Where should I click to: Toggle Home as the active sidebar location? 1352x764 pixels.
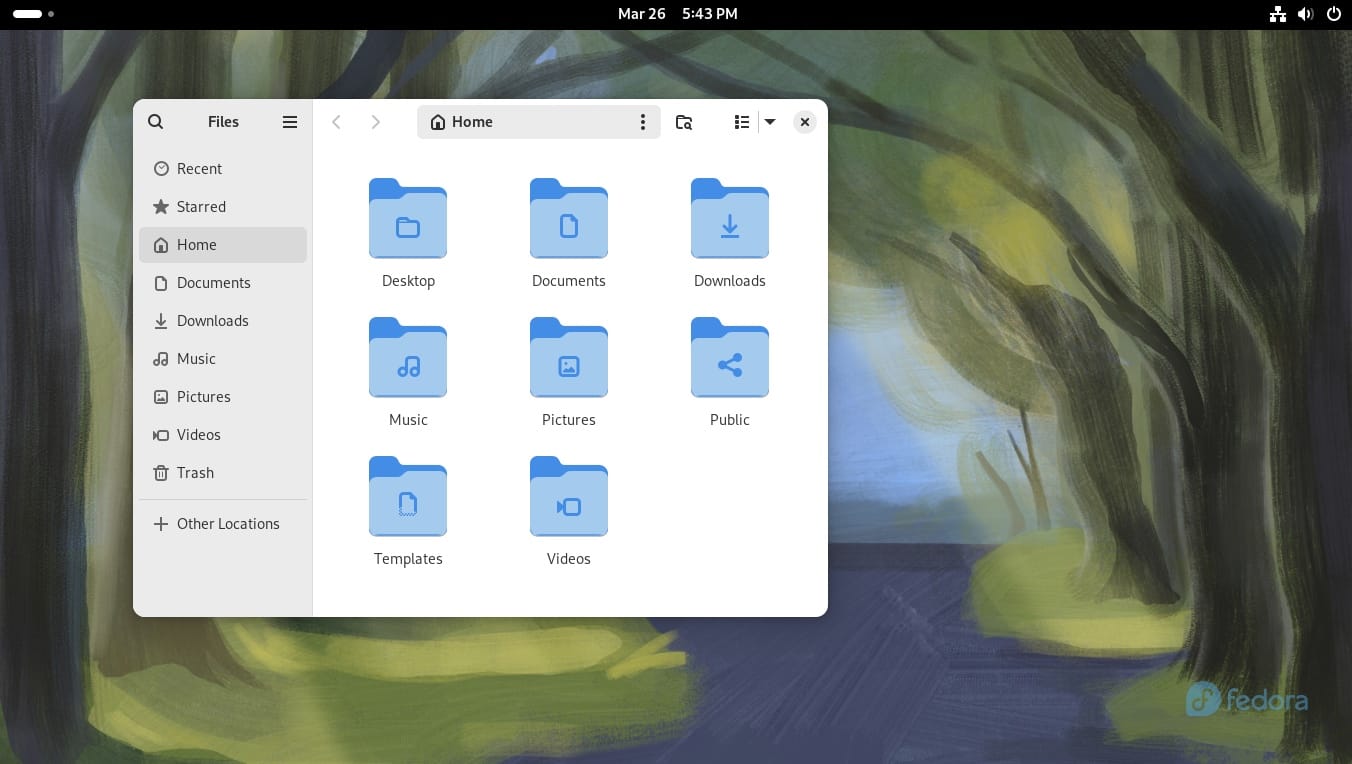196,245
